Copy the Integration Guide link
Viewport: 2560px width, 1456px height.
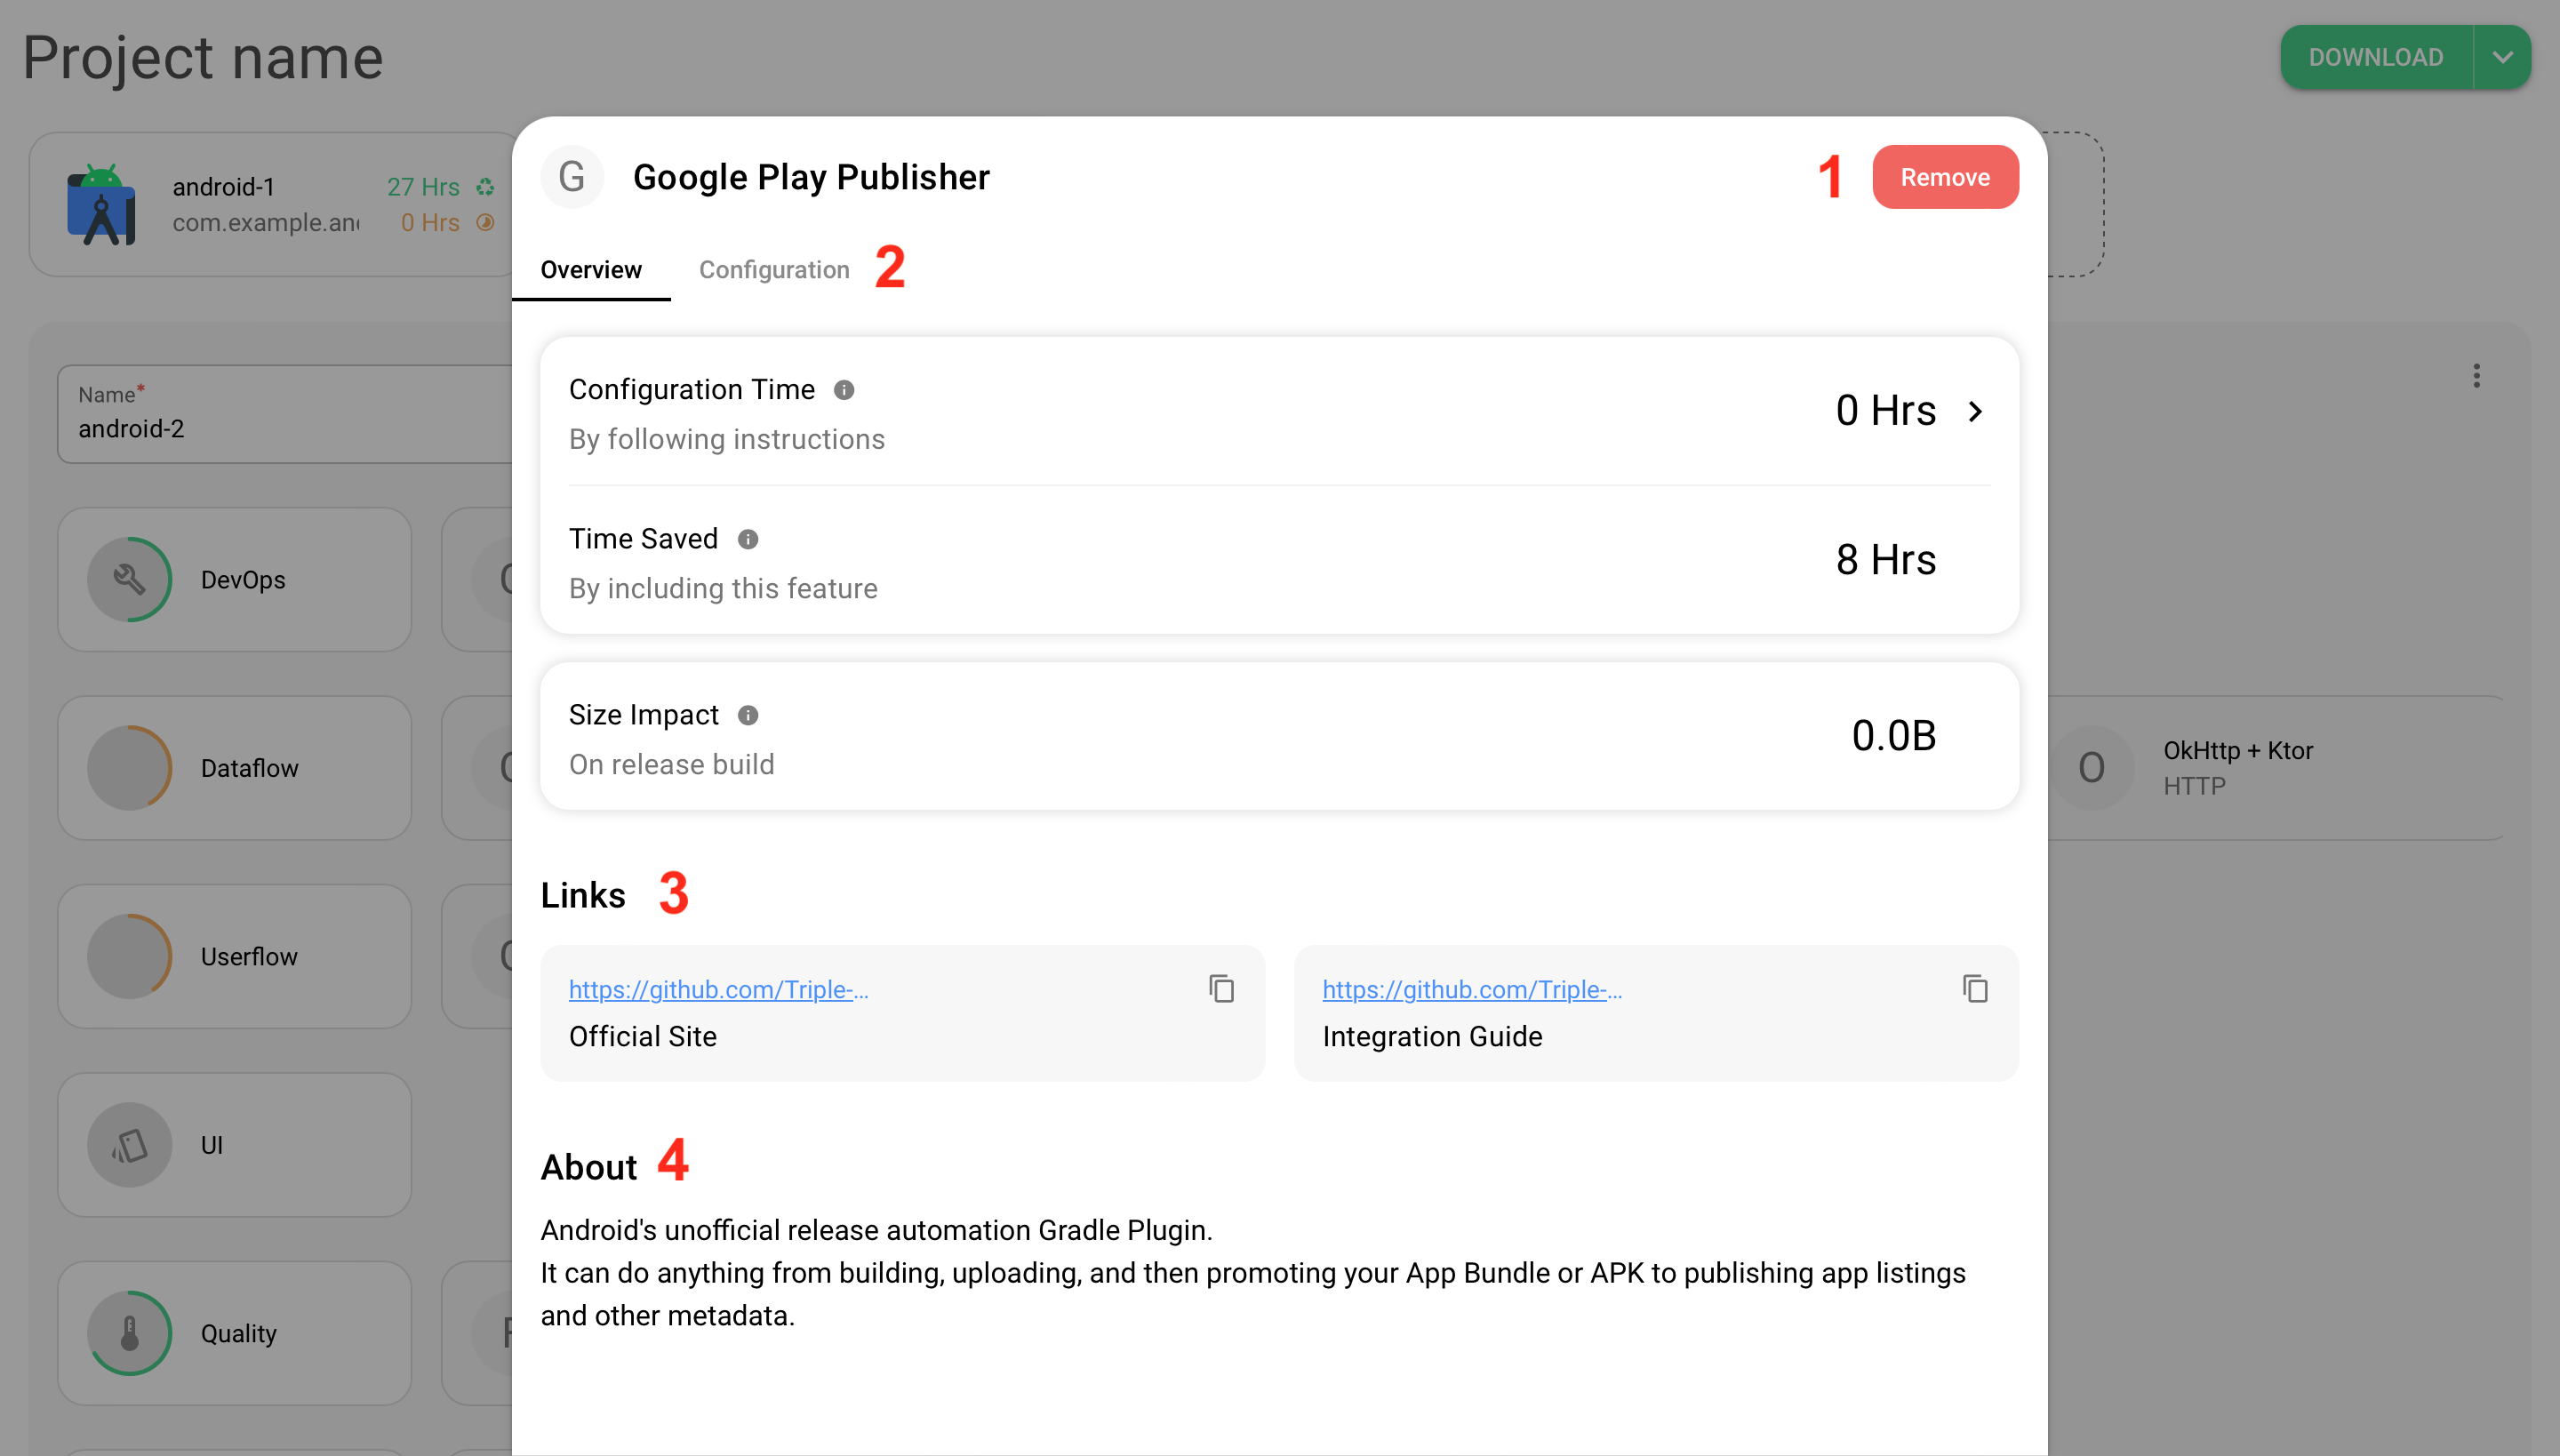(x=1975, y=989)
